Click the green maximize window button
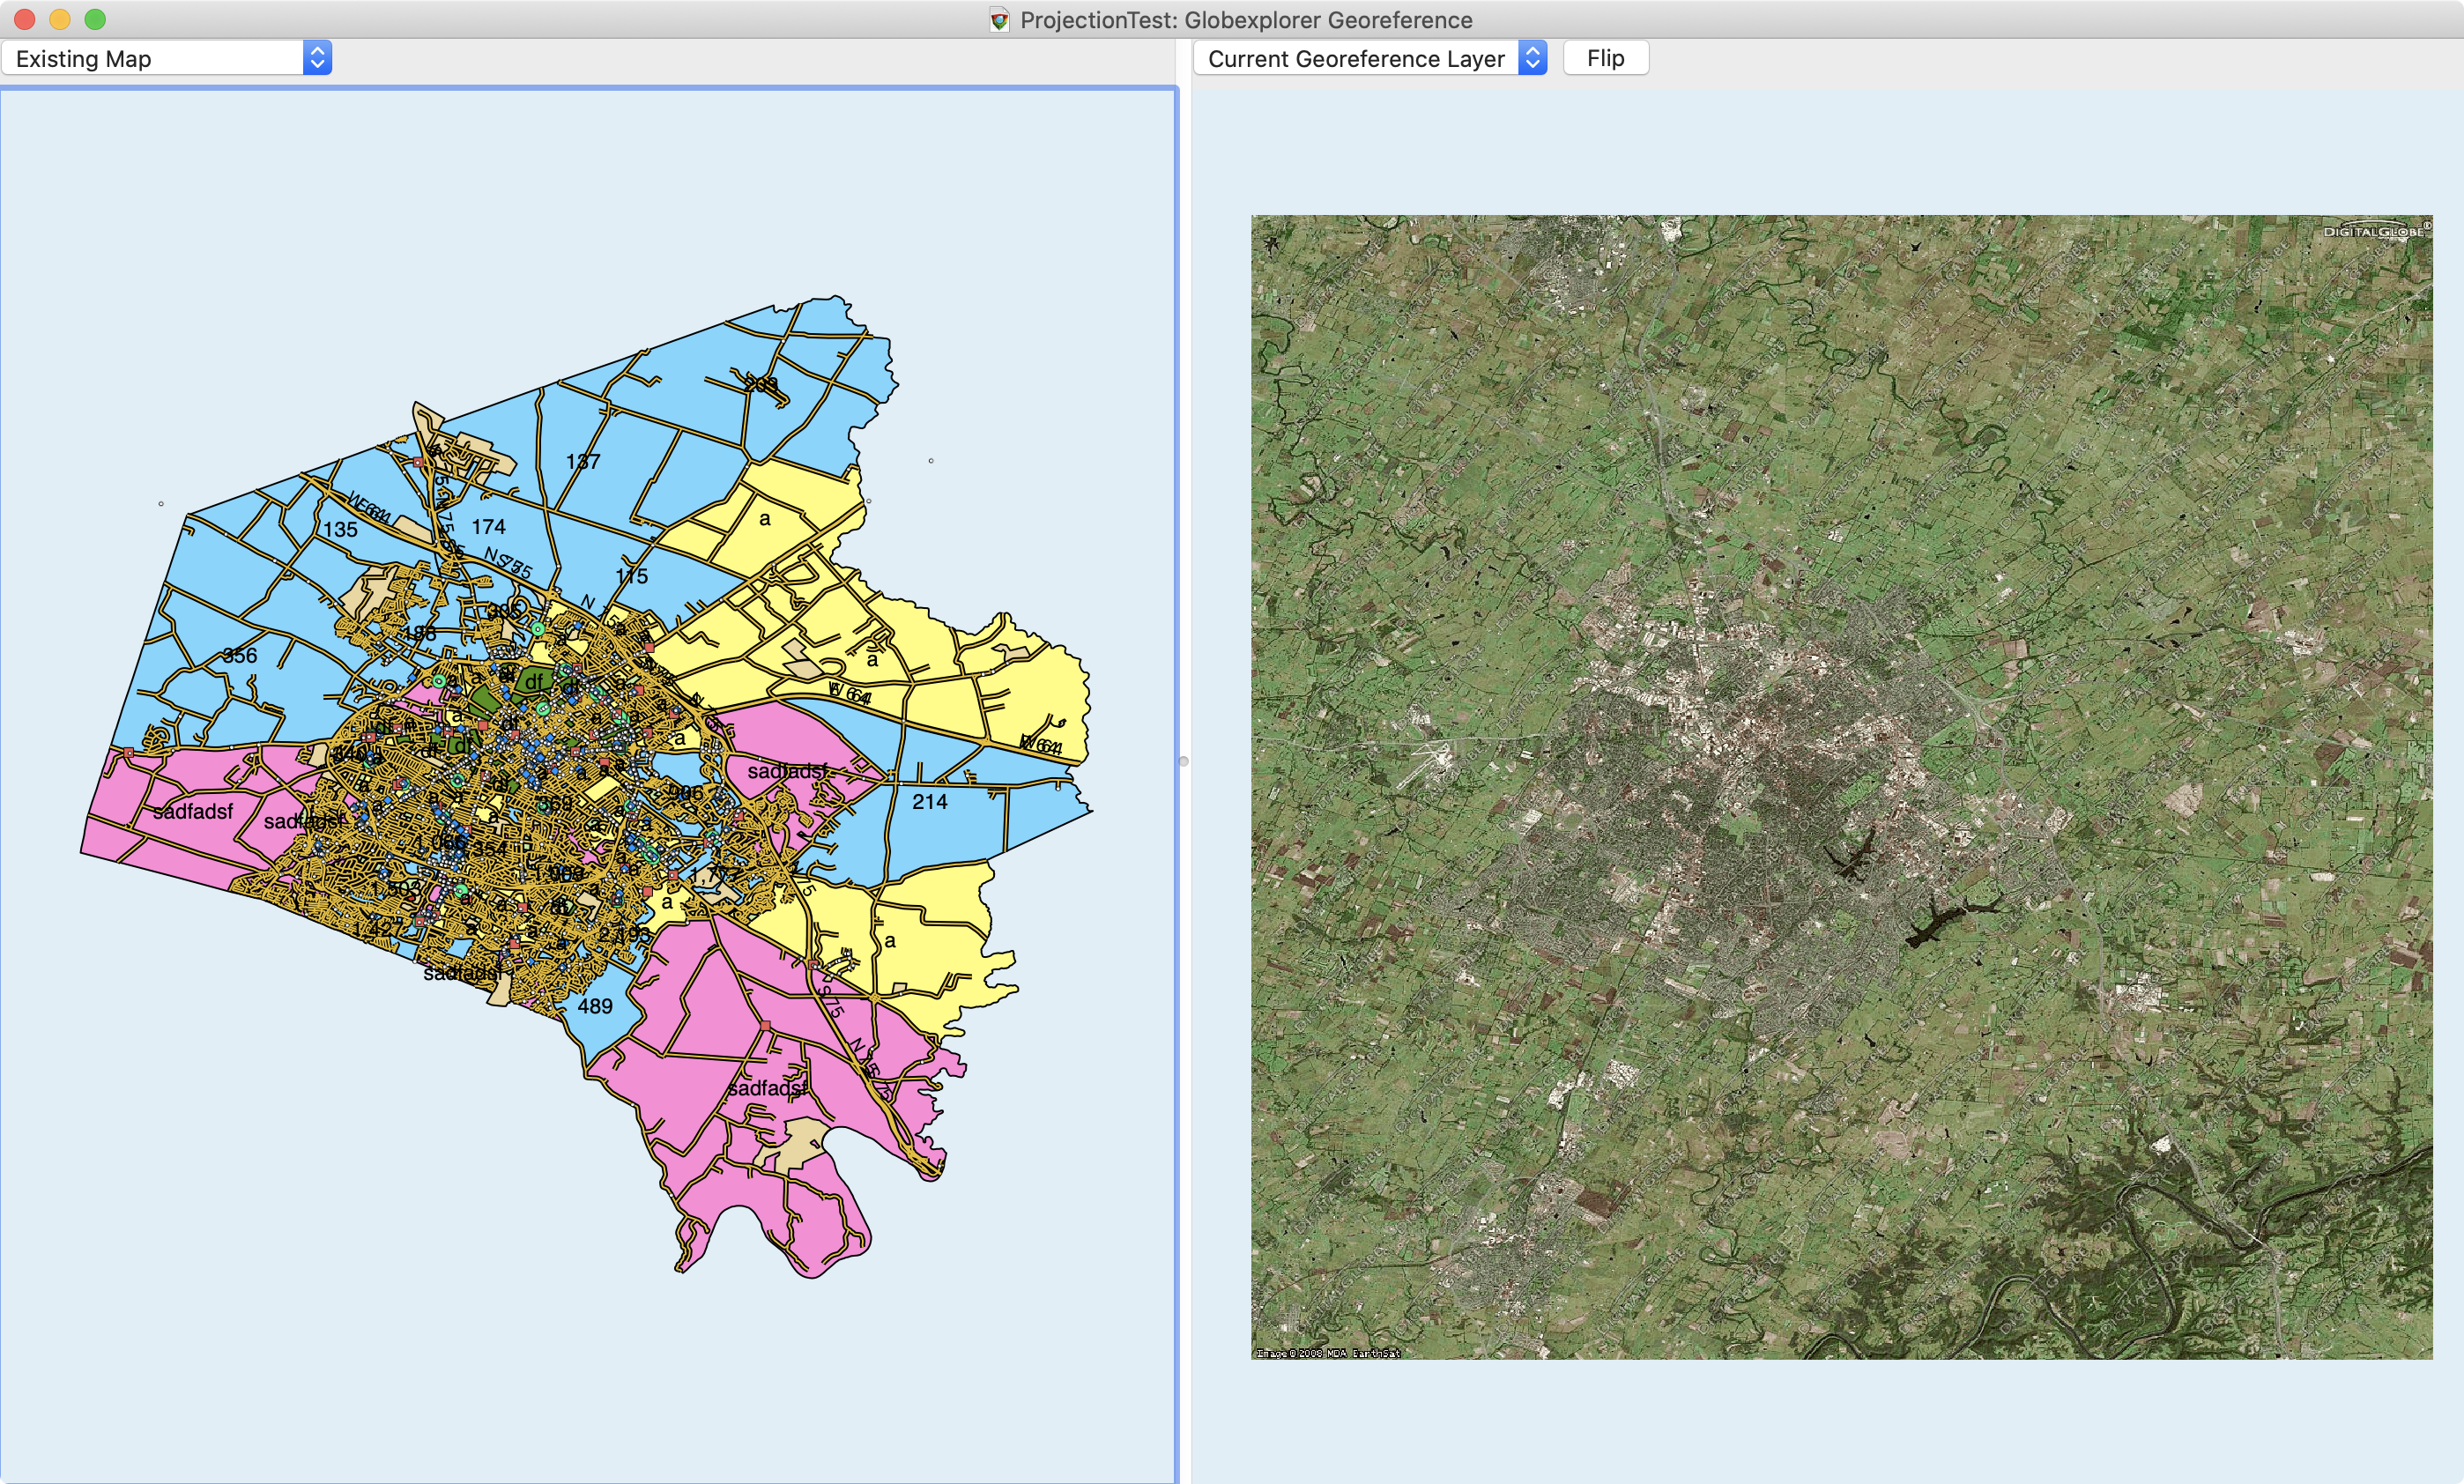2464x1484 pixels. point(95,19)
